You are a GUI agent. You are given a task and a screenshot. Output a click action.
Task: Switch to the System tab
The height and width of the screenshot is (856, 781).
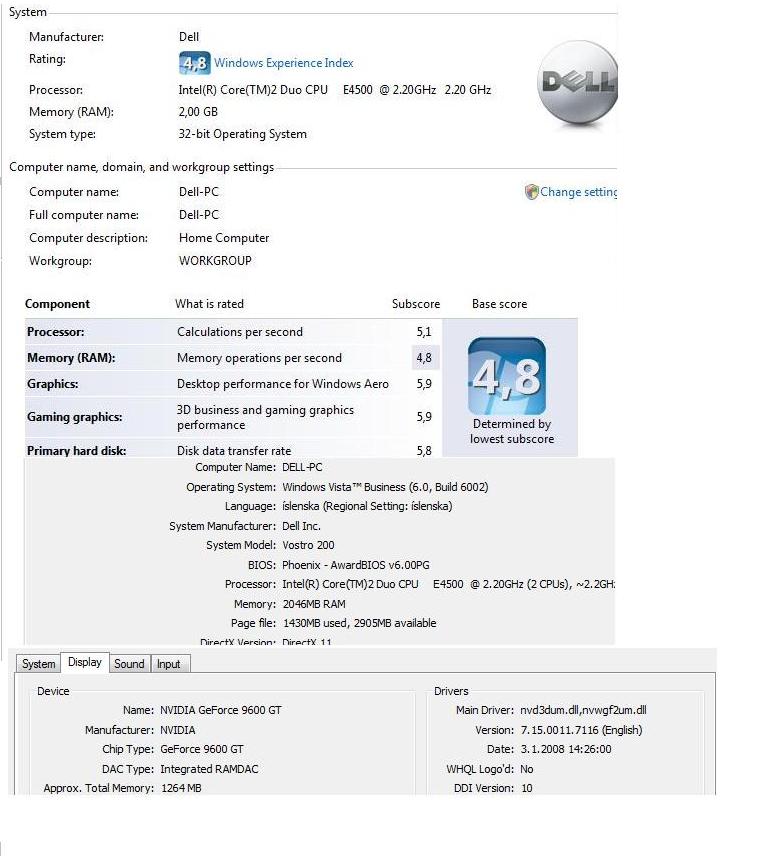[38, 664]
